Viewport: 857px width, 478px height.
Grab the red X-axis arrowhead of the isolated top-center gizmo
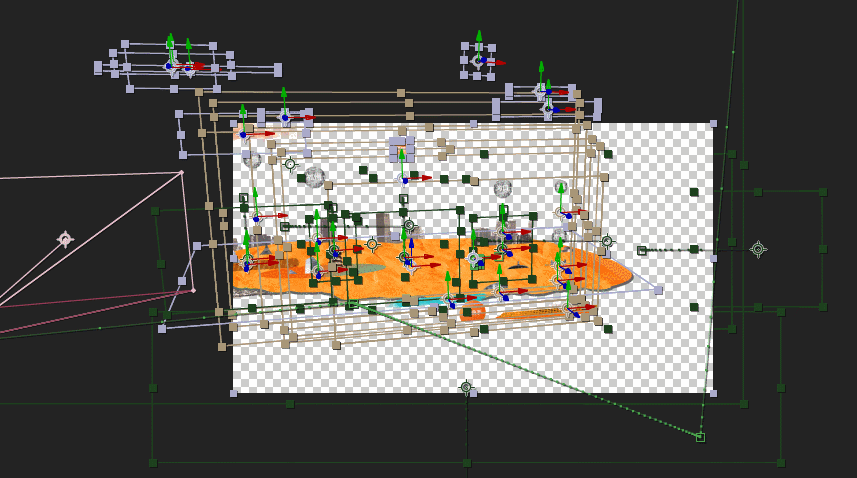(499, 63)
